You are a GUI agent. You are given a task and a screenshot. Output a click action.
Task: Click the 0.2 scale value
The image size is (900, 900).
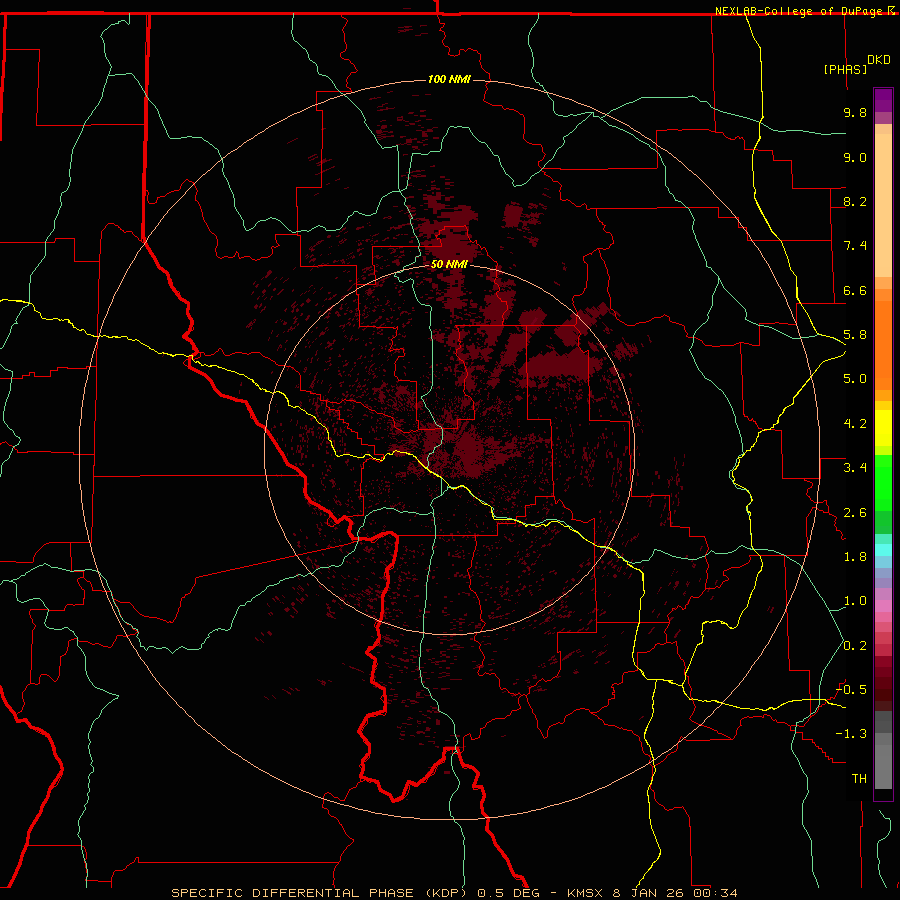(x=855, y=646)
